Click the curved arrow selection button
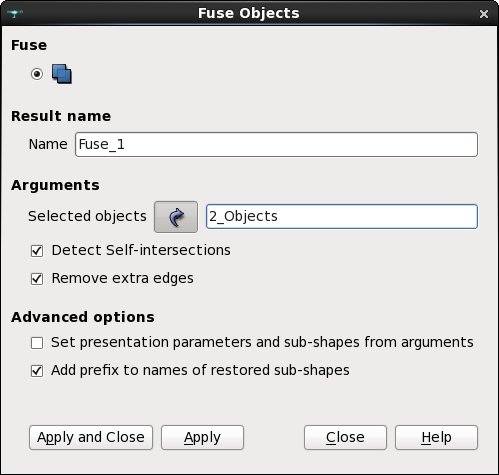Image resolution: width=499 pixels, height=475 pixels. [x=176, y=217]
